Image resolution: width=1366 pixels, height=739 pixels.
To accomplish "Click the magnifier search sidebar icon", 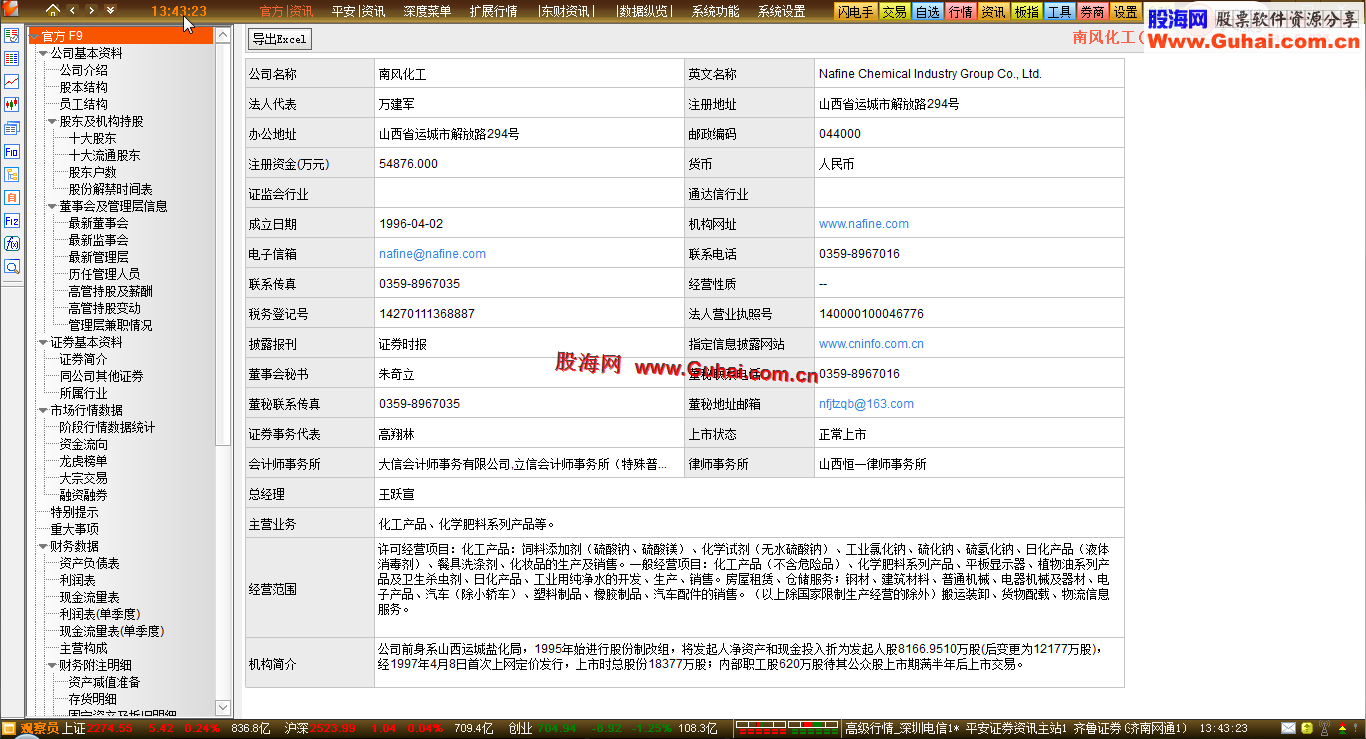I will click(12, 267).
